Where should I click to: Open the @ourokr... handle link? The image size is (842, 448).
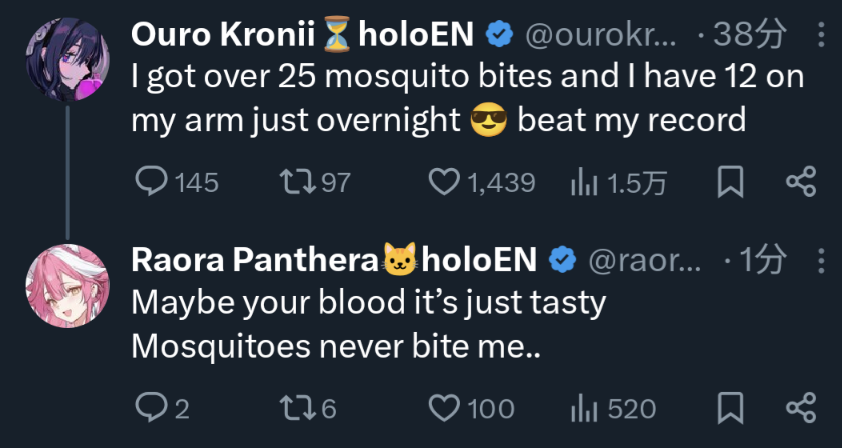[600, 36]
